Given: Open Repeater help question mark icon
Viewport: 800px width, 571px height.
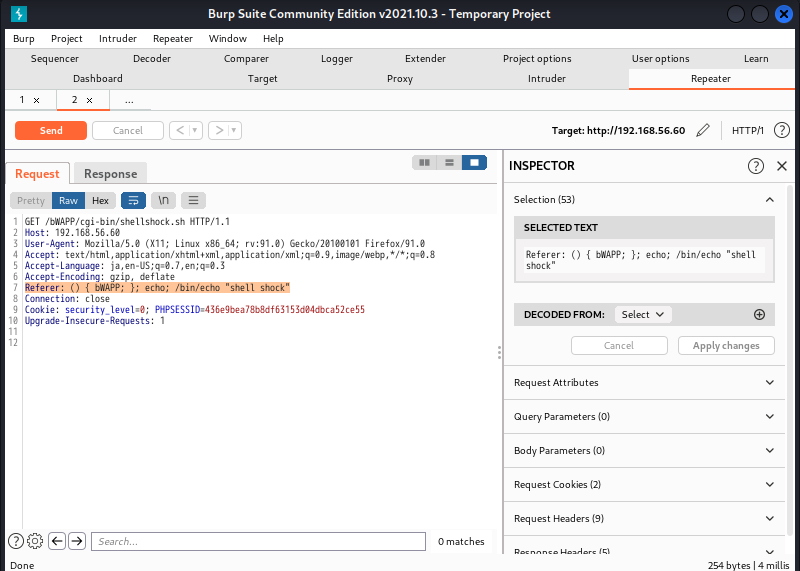Looking at the screenshot, I should point(782,130).
